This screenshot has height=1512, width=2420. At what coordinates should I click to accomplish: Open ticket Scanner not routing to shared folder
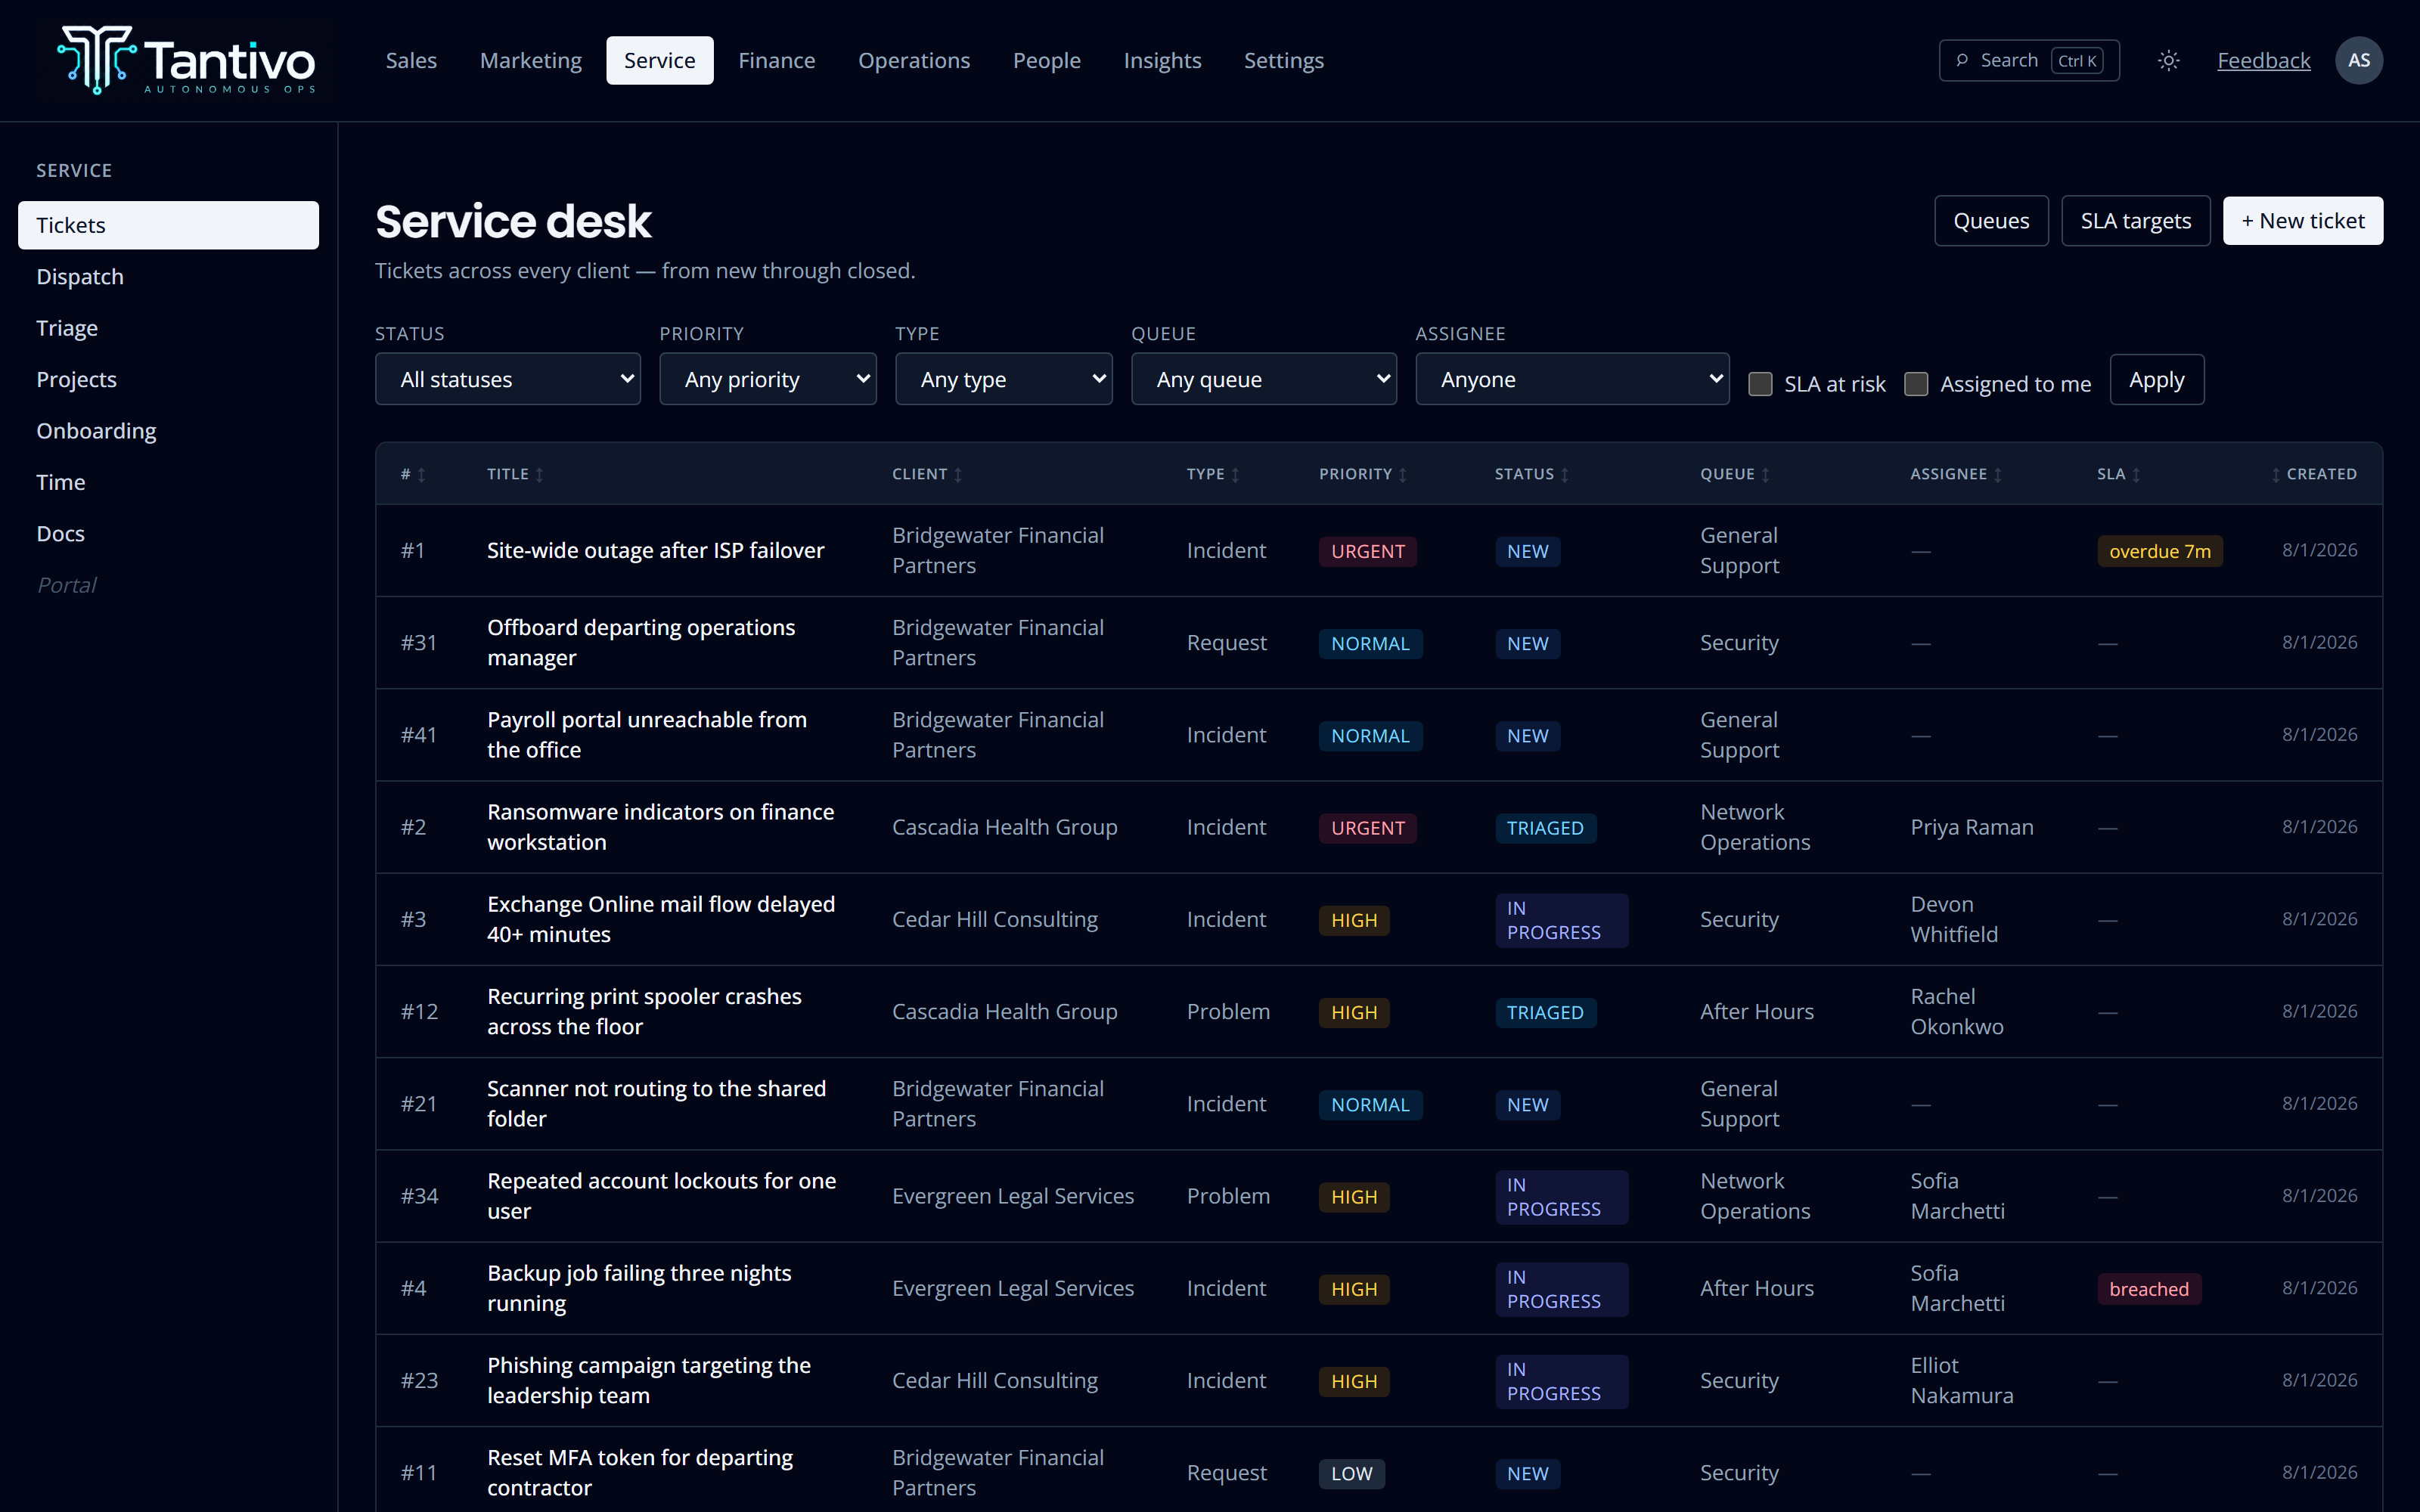657,1103
